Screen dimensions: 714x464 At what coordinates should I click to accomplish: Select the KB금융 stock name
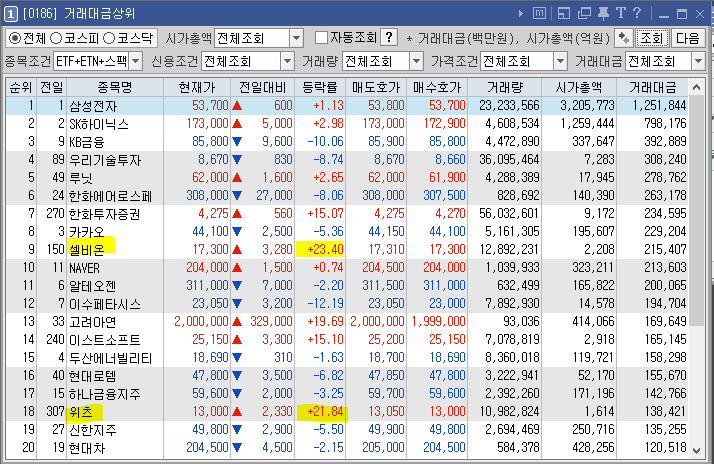coord(87,142)
